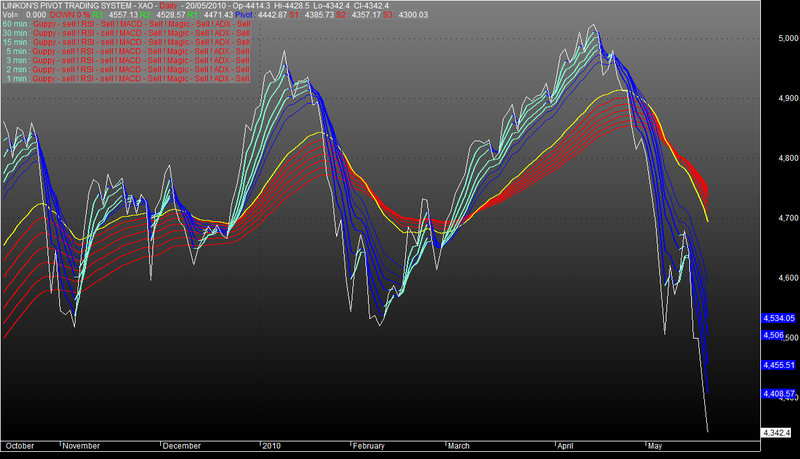Click the R2 resistance value 4528.57
The image size is (800, 459).
pyautogui.click(x=171, y=15)
